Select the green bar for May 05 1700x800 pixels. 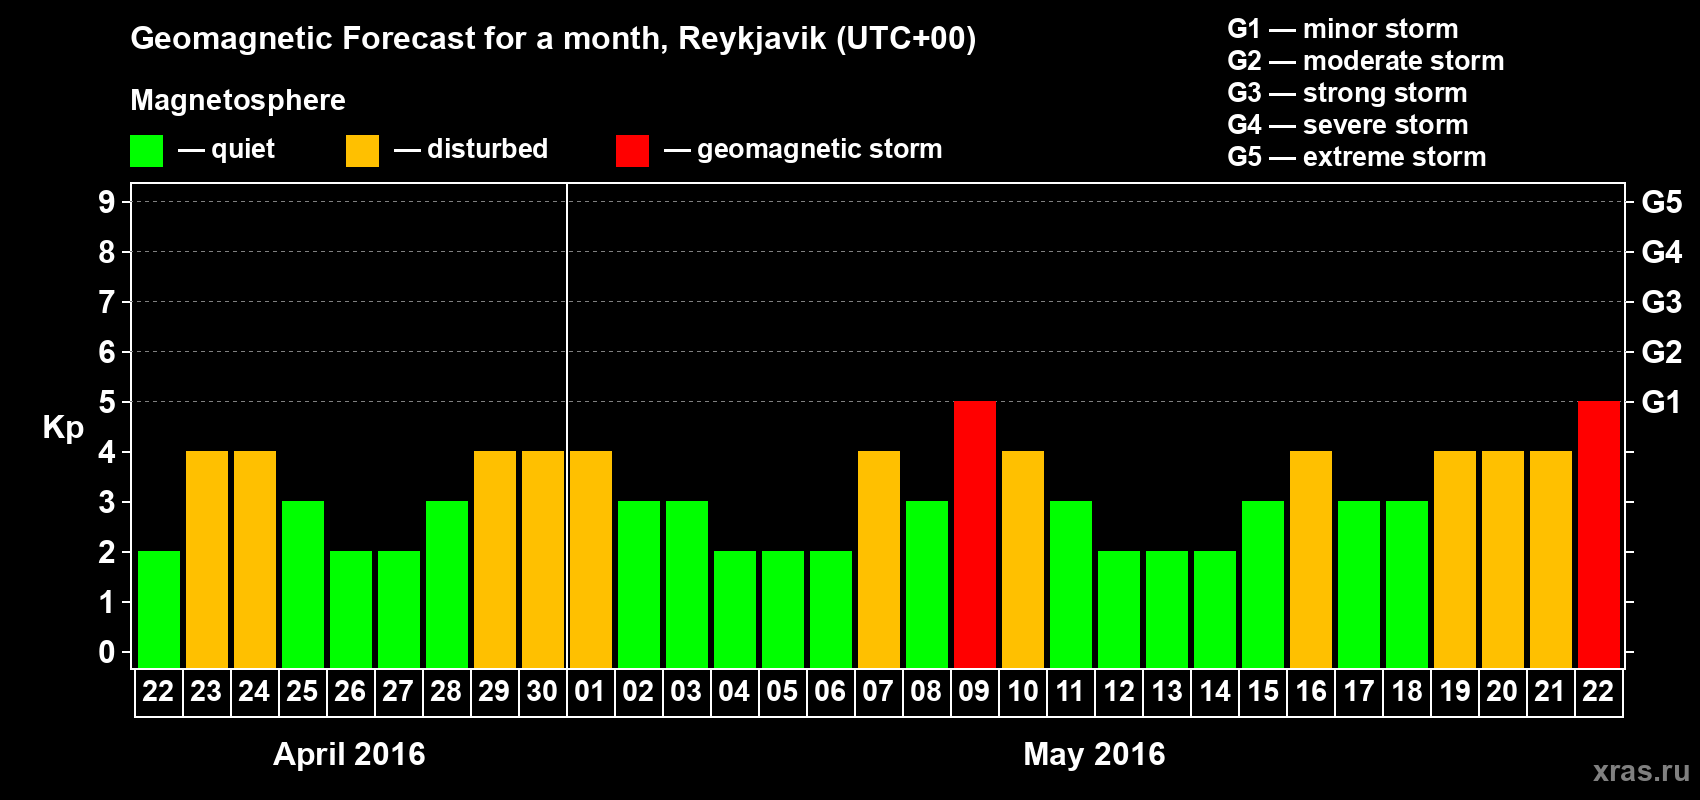(783, 609)
